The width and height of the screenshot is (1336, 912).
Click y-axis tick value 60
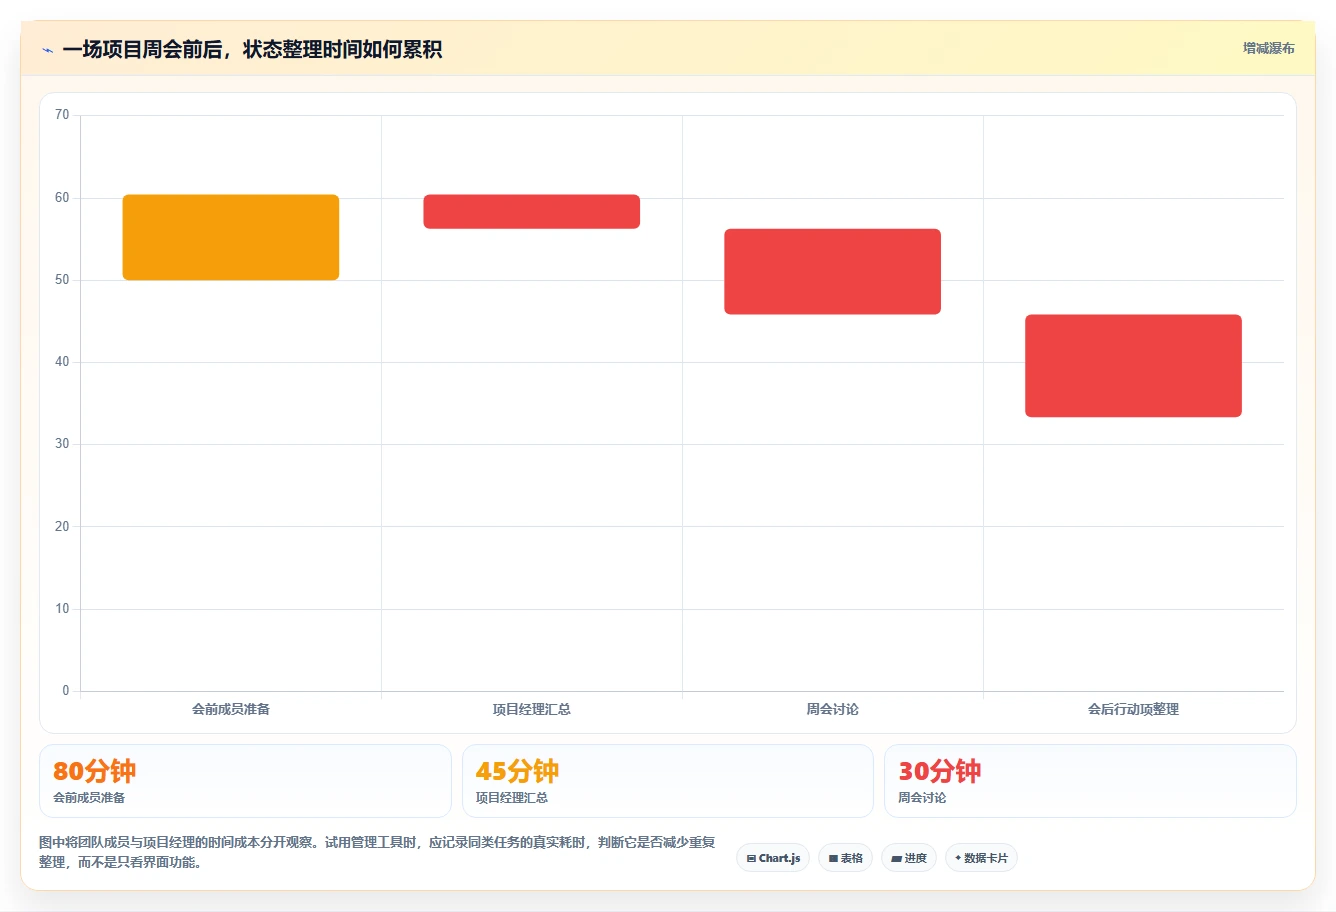pyautogui.click(x=62, y=198)
